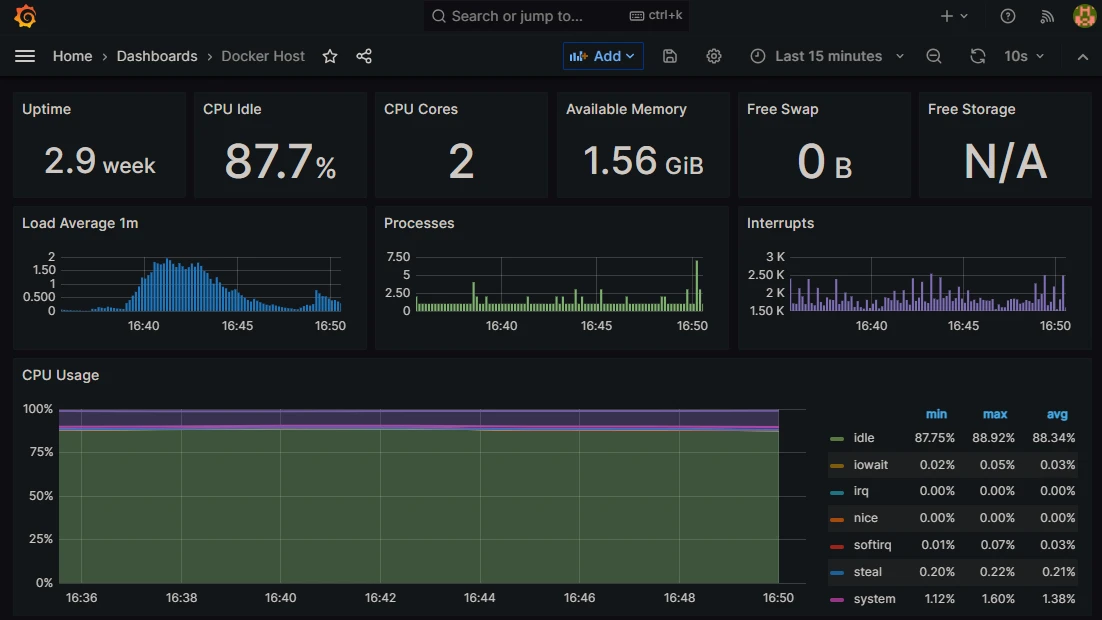
Task: Open the Last 15 minutes time picker
Action: (826, 56)
